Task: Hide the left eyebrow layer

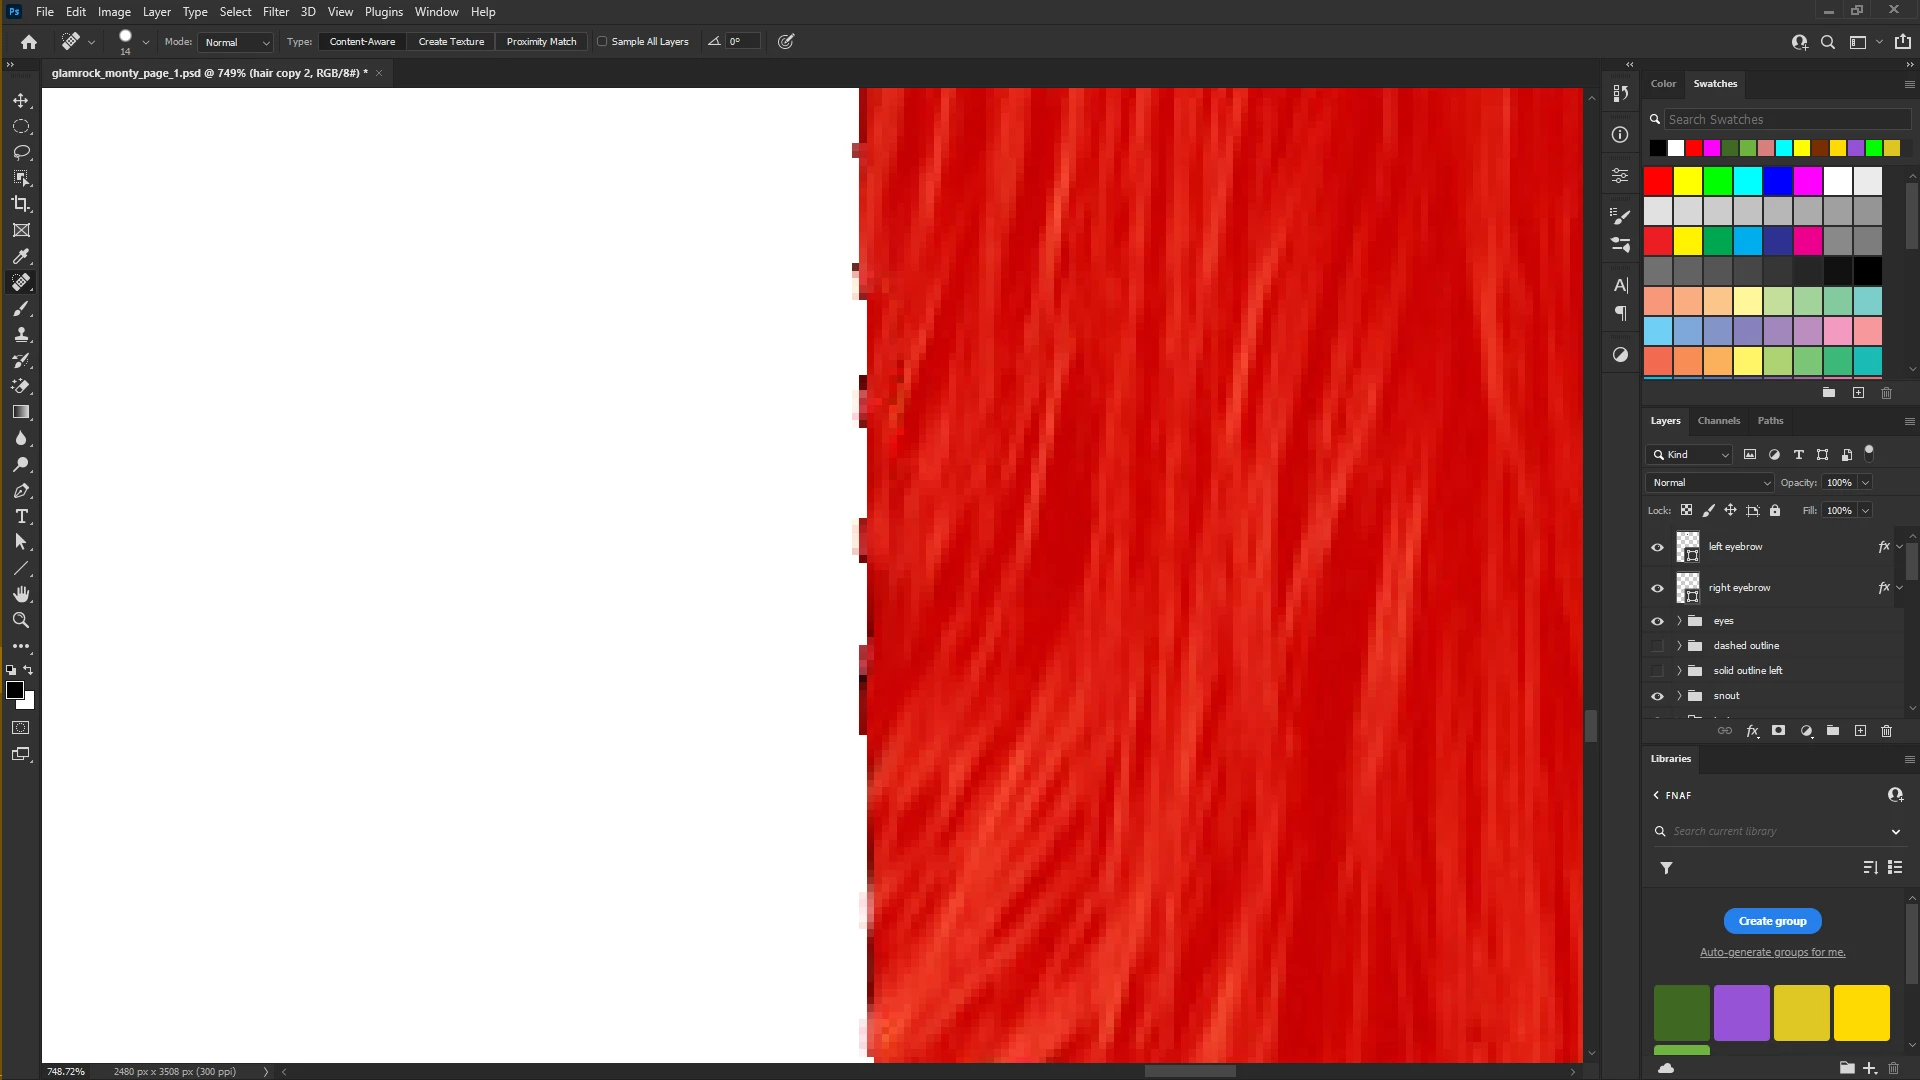Action: point(1657,547)
